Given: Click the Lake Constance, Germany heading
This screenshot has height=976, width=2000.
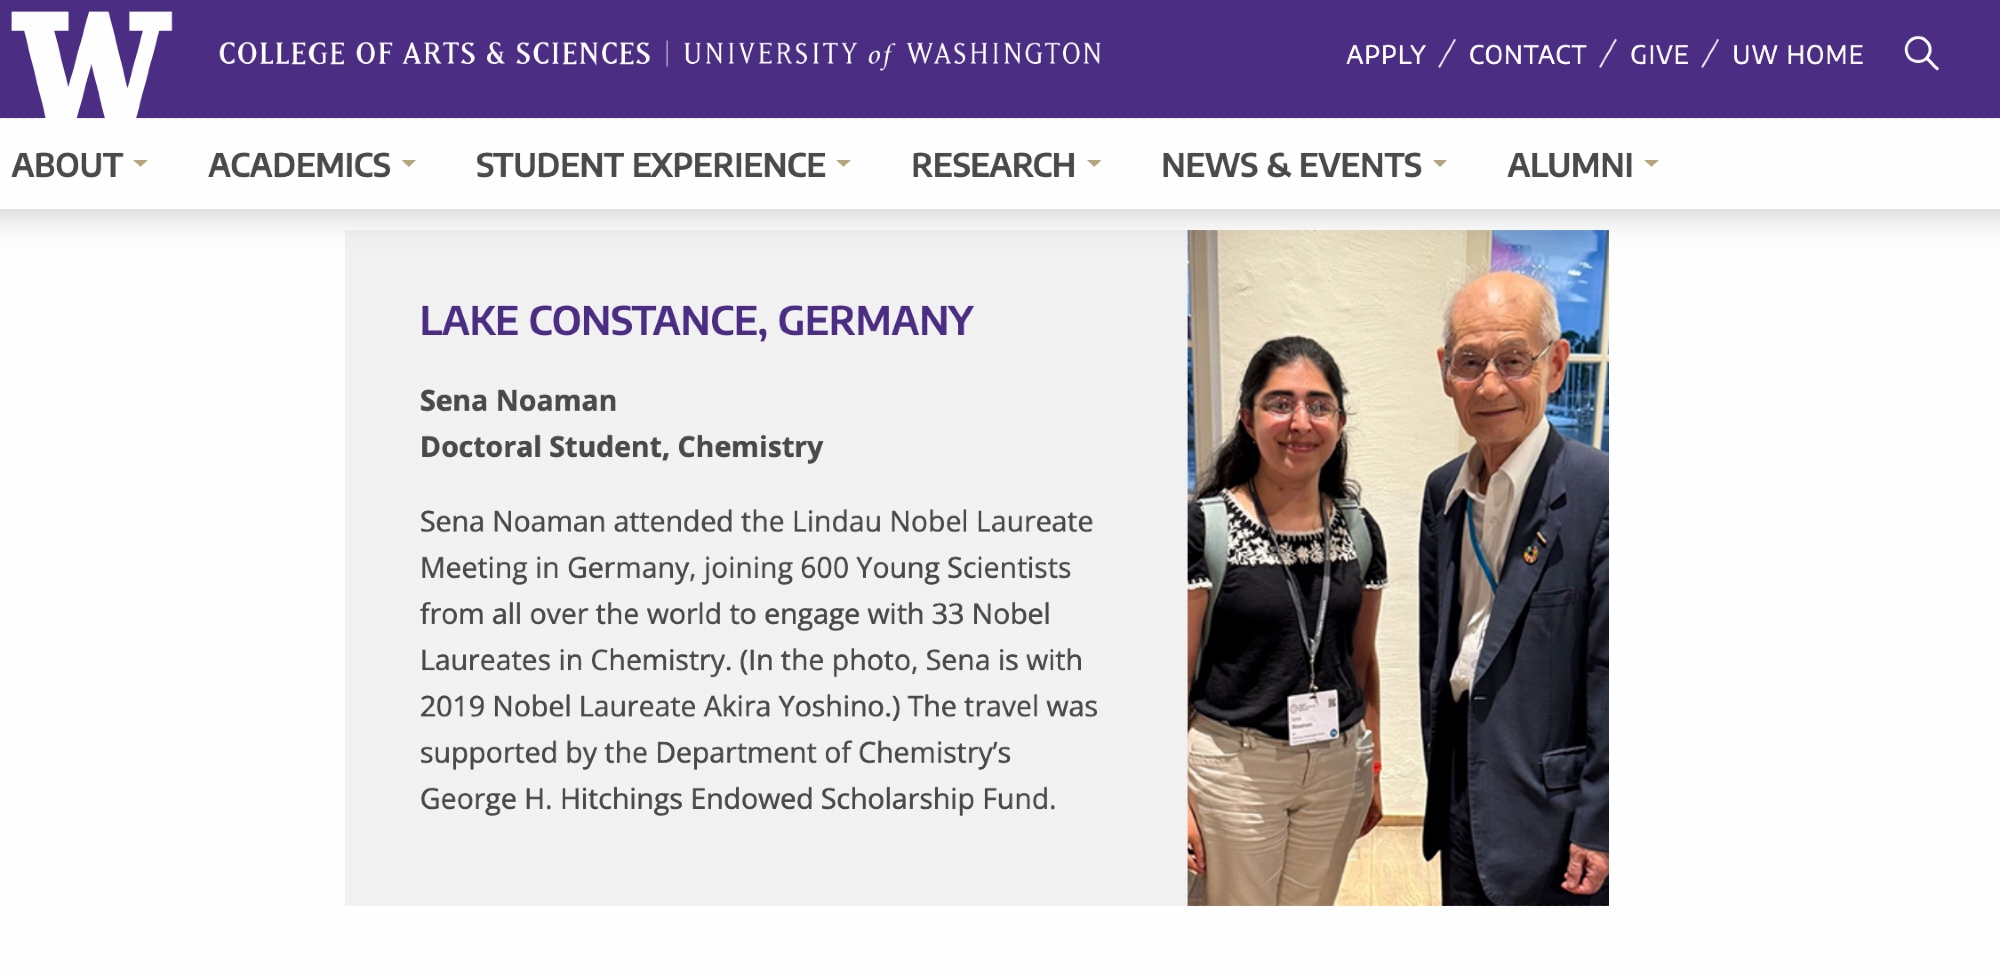Looking at the screenshot, I should coord(696,321).
